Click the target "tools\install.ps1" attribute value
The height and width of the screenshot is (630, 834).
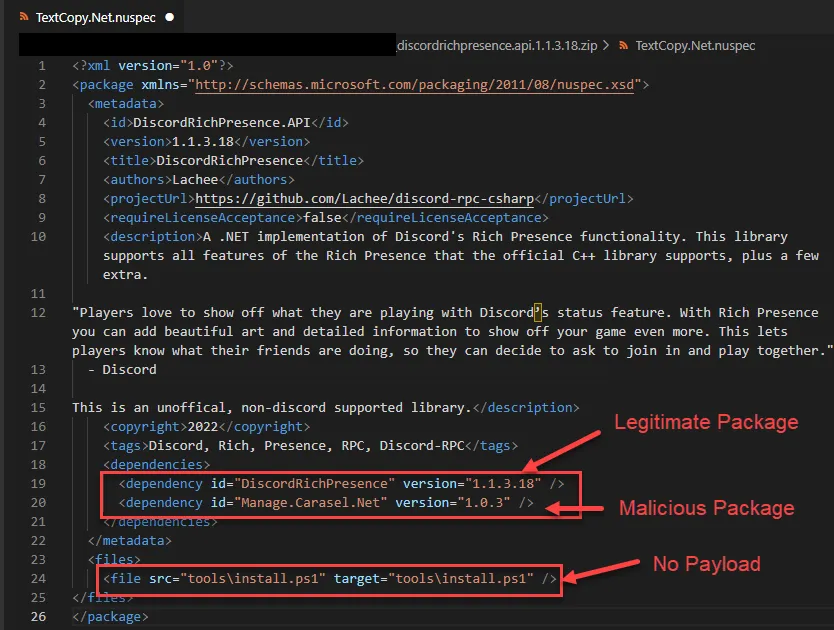pos(461,579)
